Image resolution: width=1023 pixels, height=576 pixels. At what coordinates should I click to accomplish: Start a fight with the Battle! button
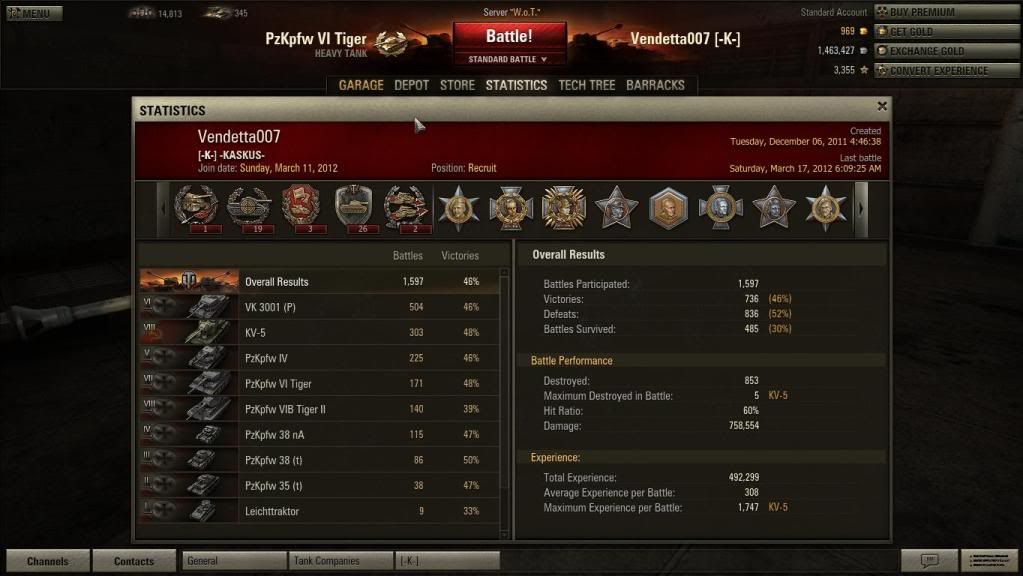click(x=509, y=37)
